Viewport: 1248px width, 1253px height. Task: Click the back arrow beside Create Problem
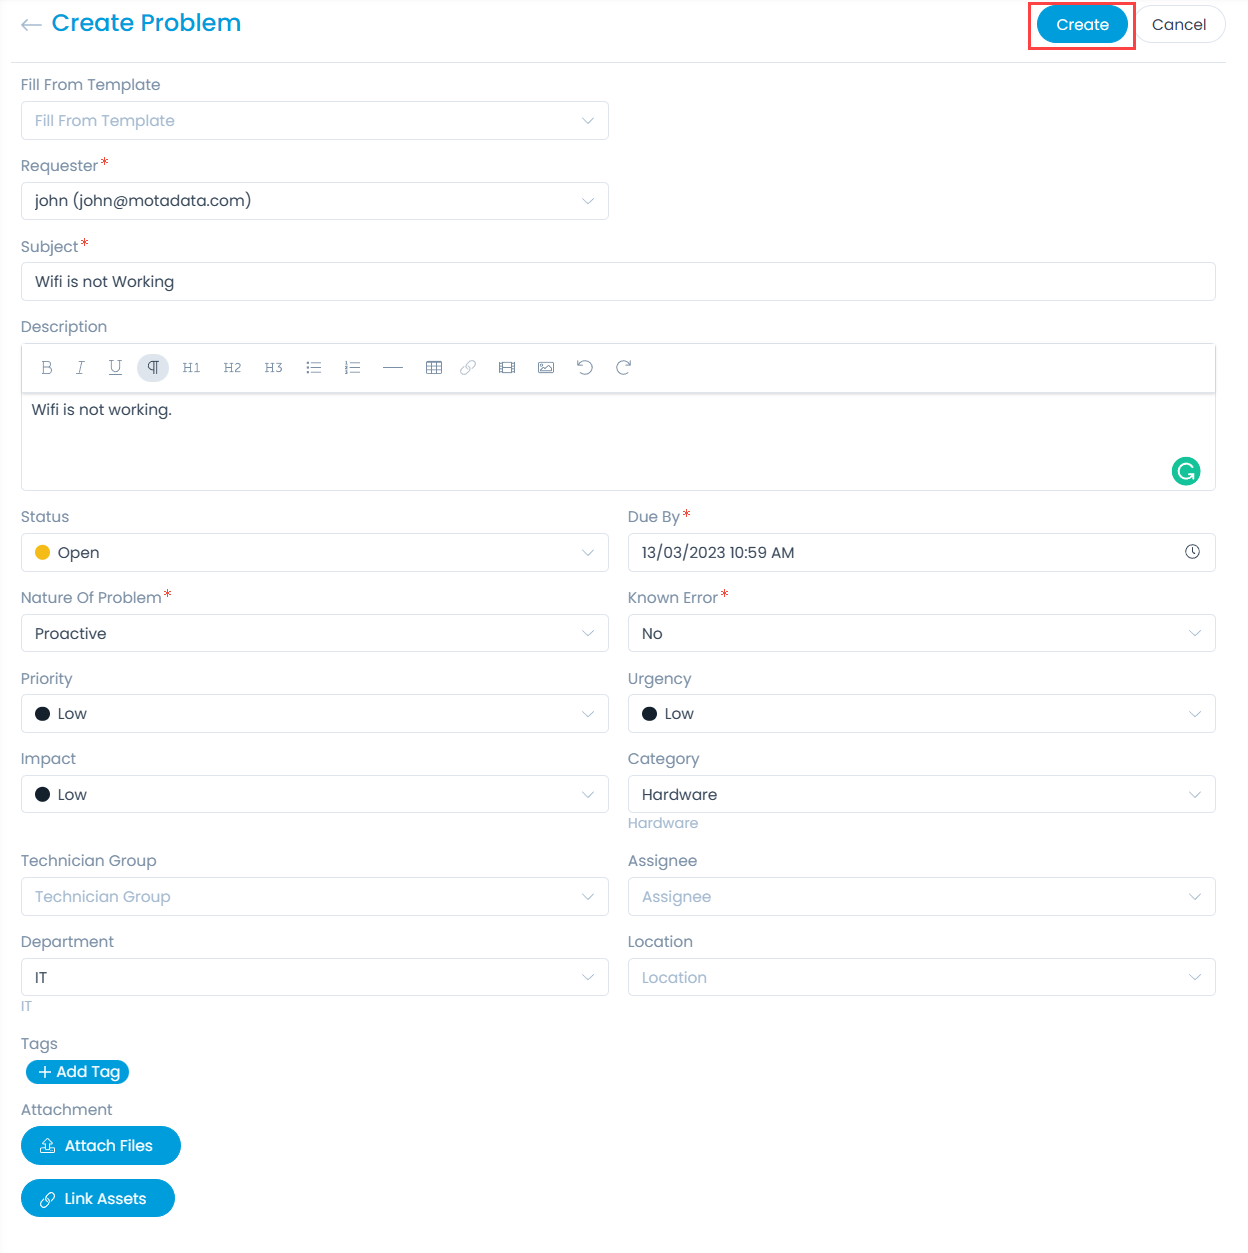pos(31,25)
